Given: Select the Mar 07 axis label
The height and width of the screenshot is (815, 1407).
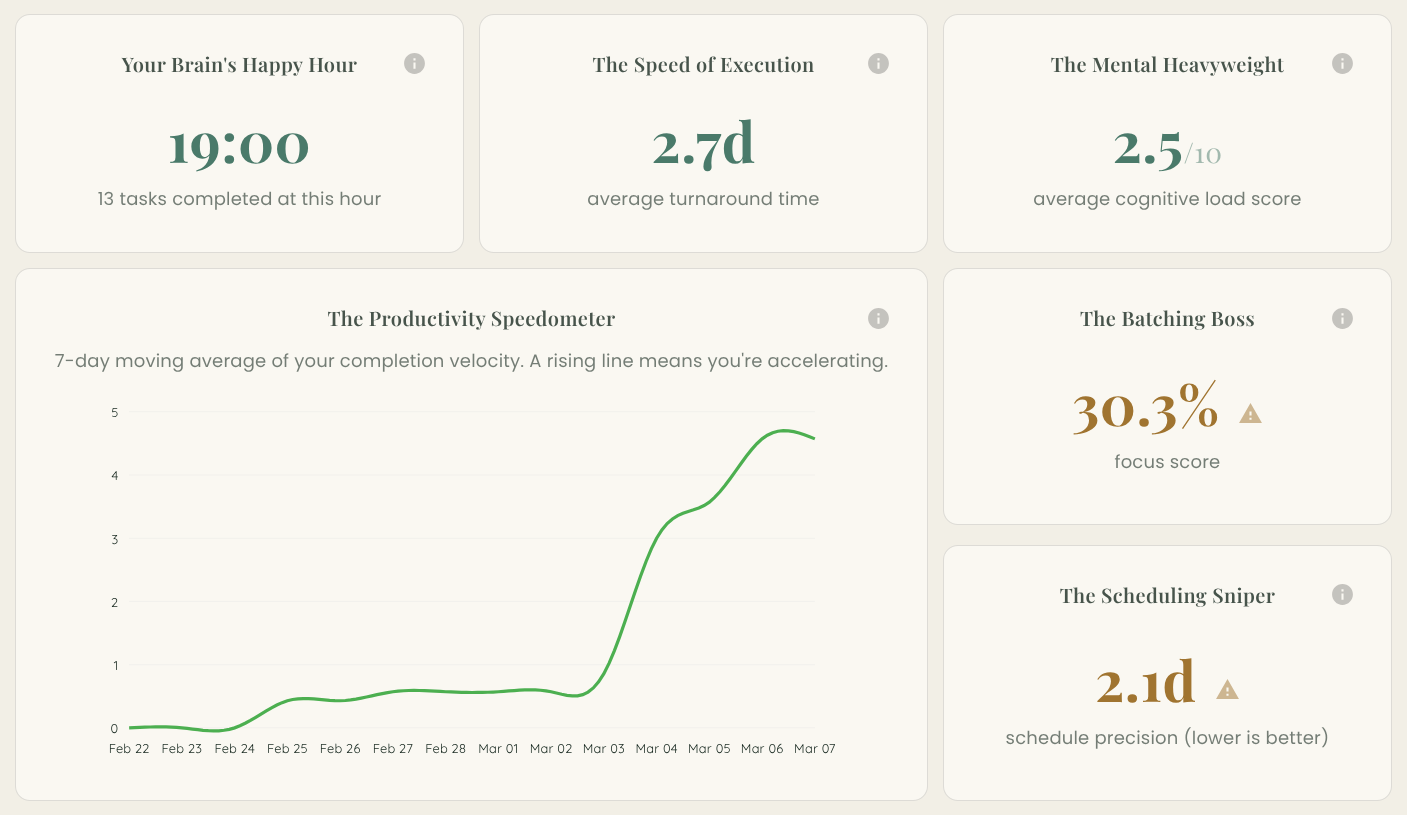Looking at the screenshot, I should [815, 748].
